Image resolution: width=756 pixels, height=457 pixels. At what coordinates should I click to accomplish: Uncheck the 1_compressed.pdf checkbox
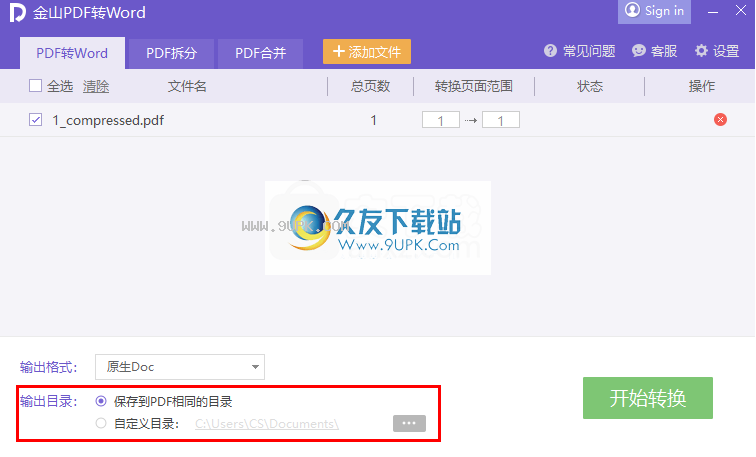tap(35, 120)
